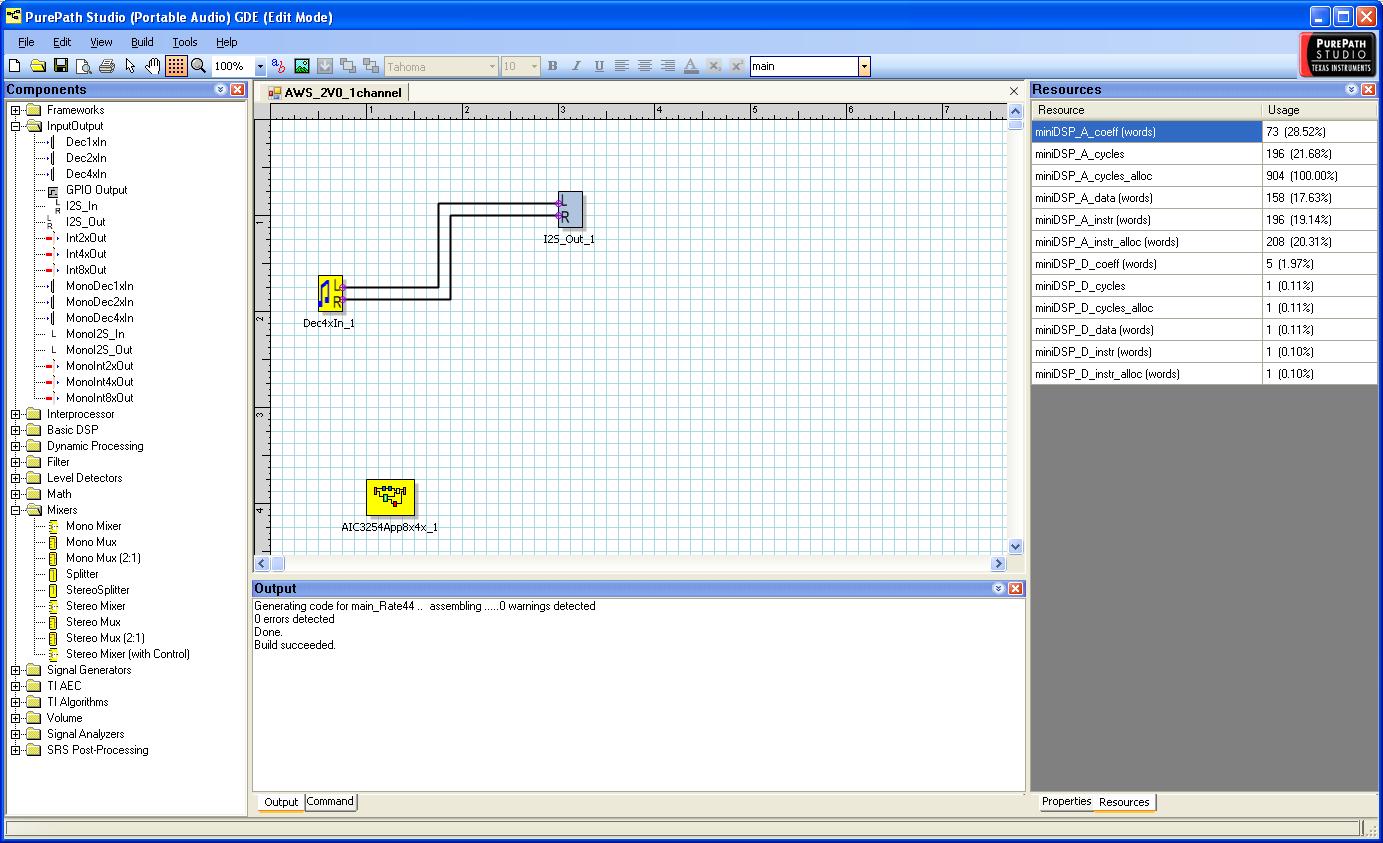Open font color picker icon
Image resolution: width=1383 pixels, height=843 pixels.
click(691, 66)
